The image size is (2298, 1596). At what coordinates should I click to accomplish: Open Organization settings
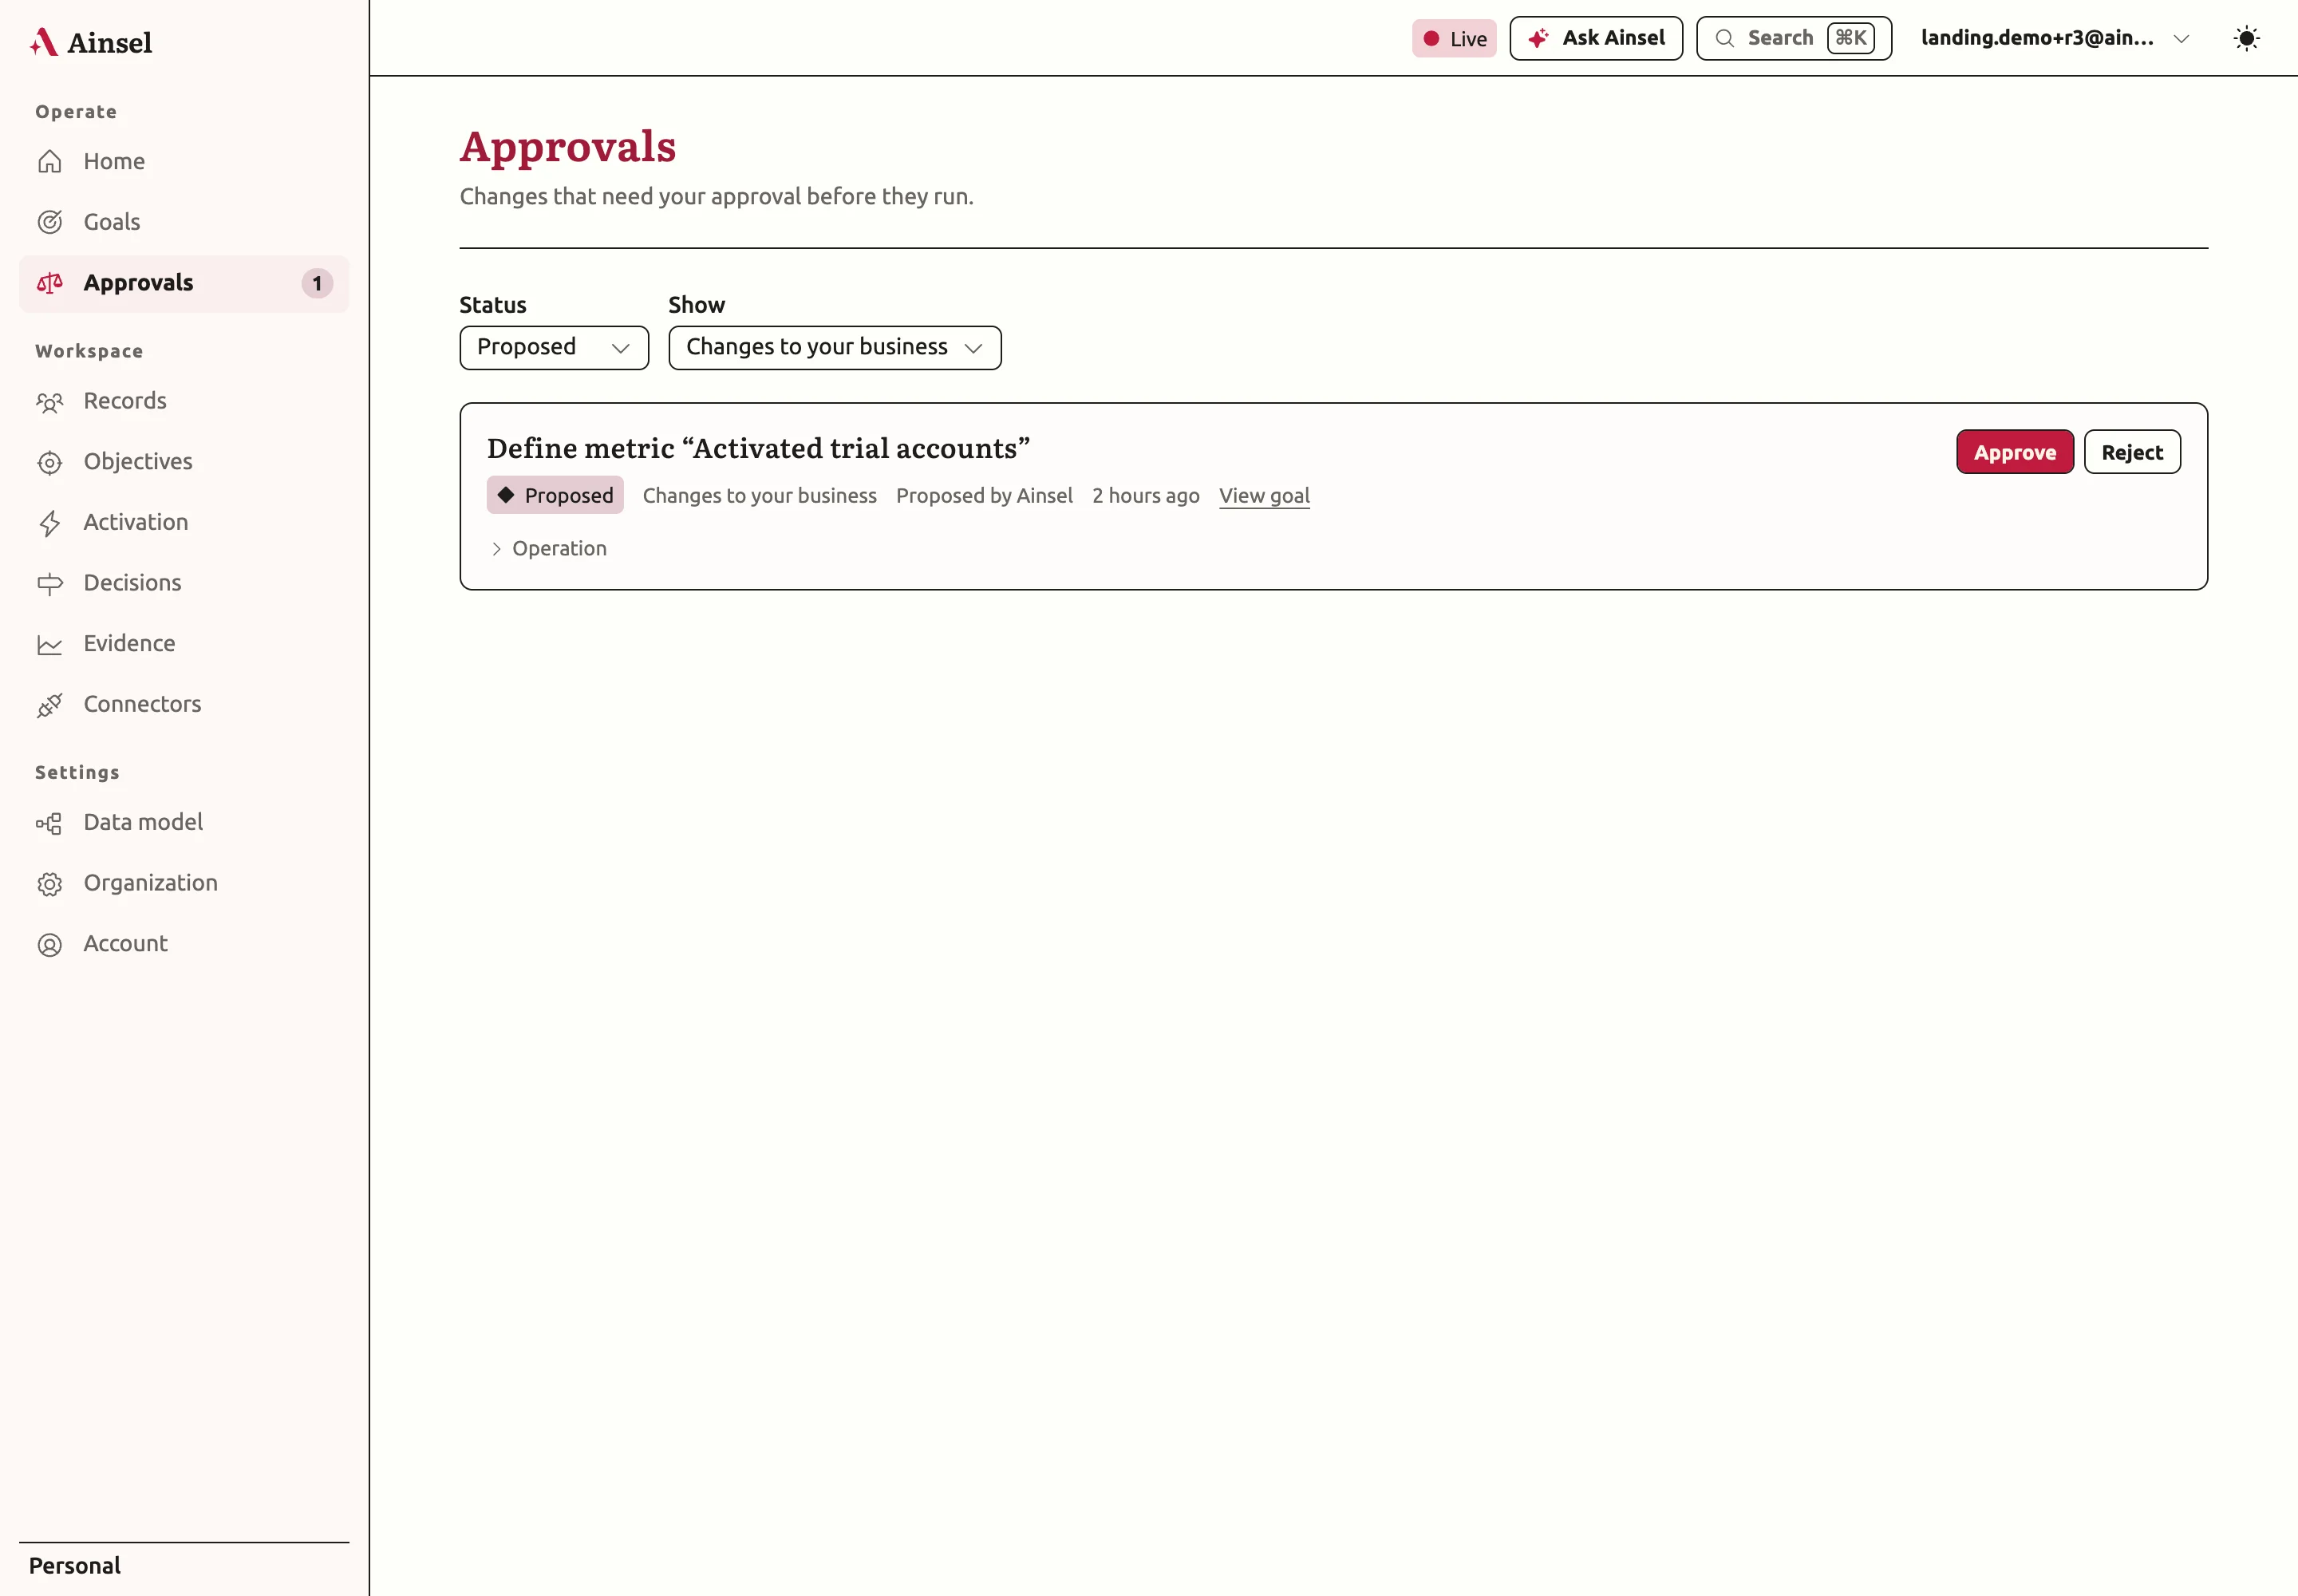184,884
